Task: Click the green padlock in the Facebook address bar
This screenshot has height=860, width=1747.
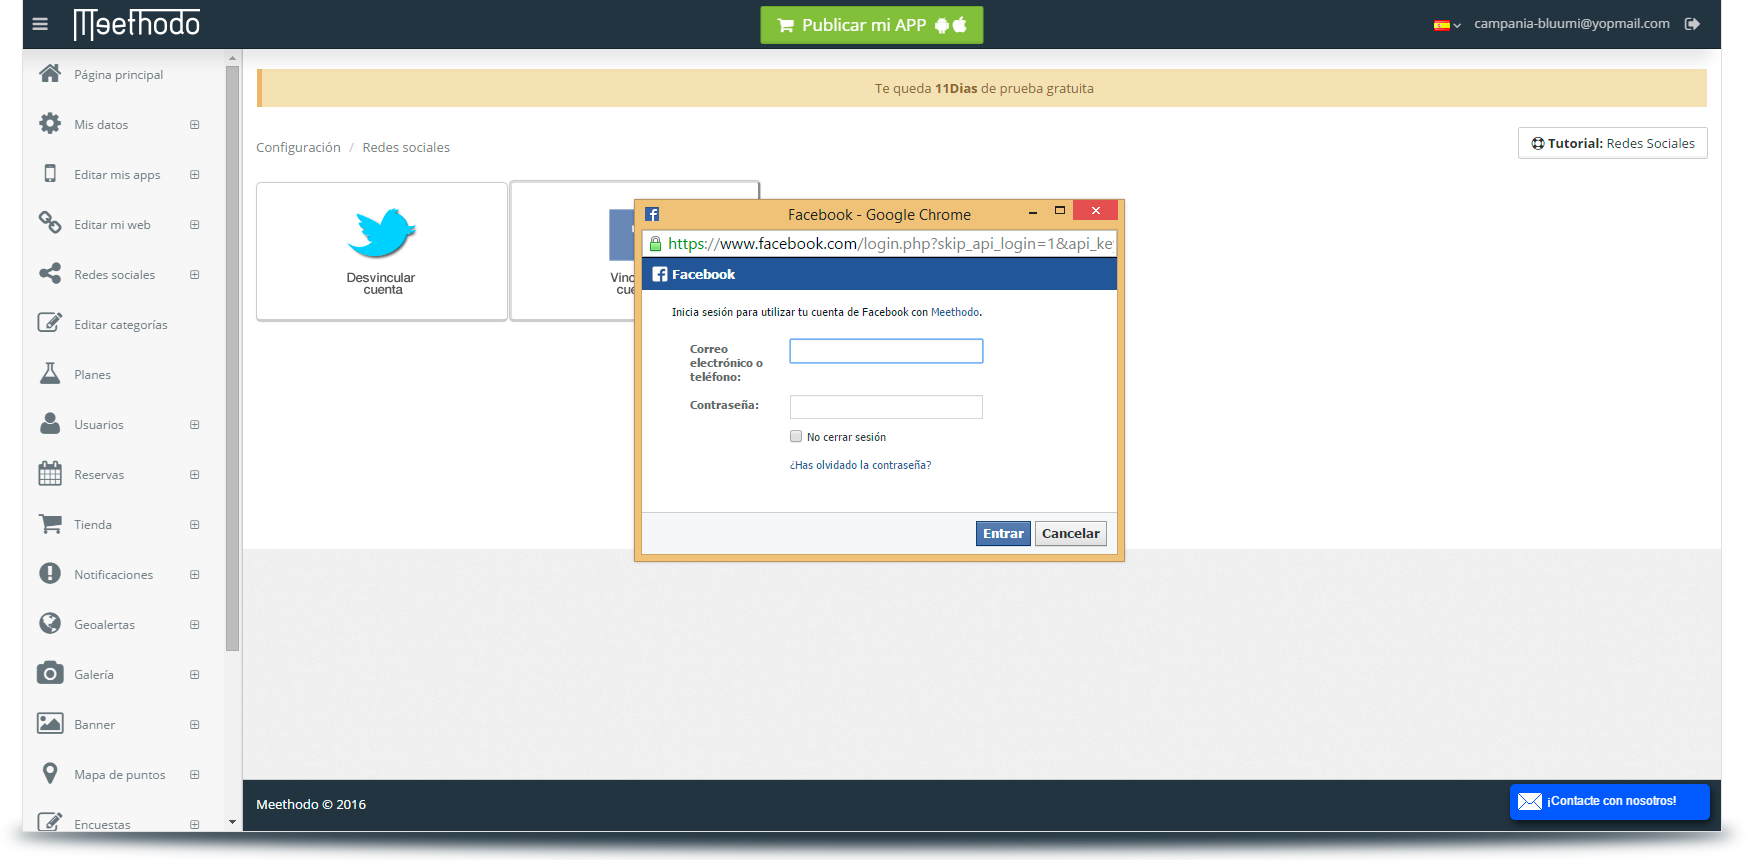Action: 655,243
